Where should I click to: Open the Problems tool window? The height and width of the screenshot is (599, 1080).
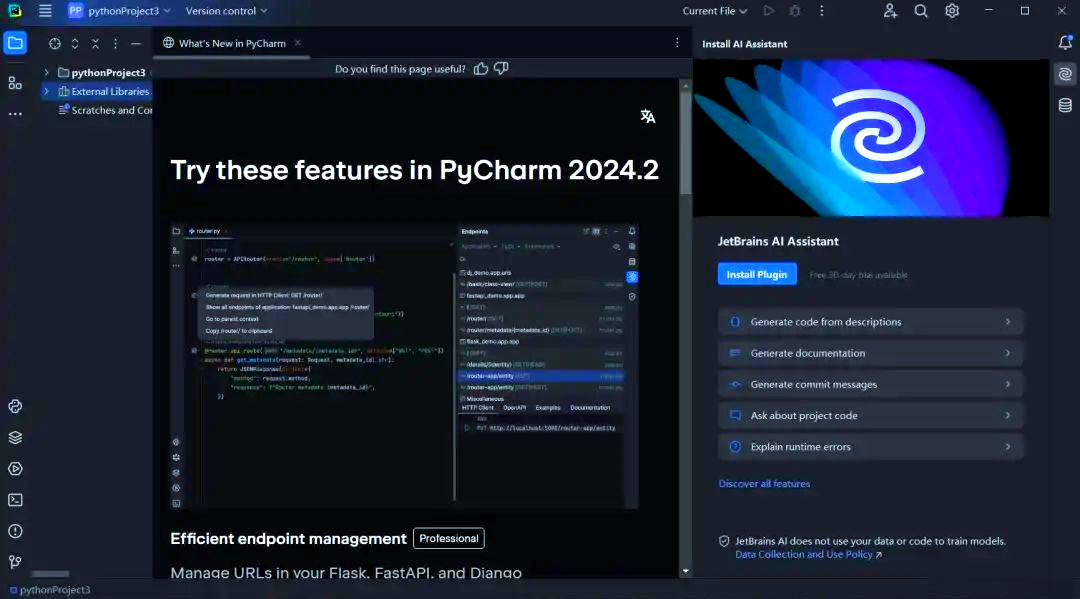(x=14, y=531)
